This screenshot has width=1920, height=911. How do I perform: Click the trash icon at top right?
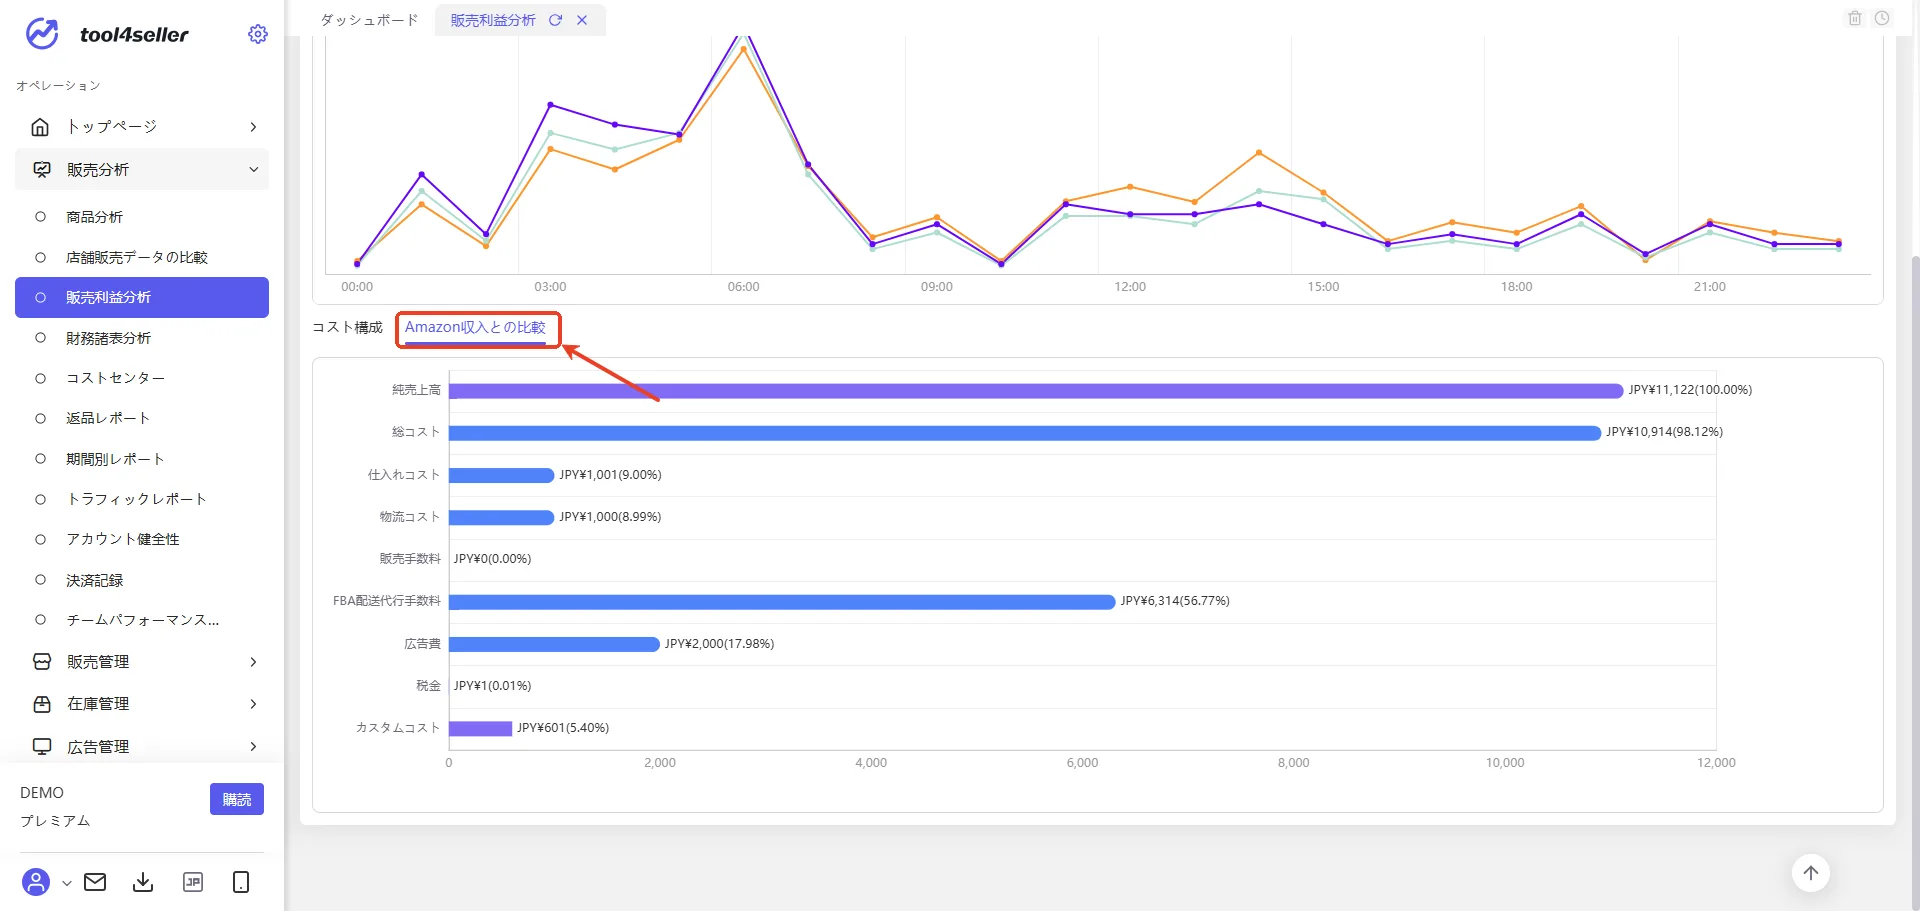click(1855, 18)
